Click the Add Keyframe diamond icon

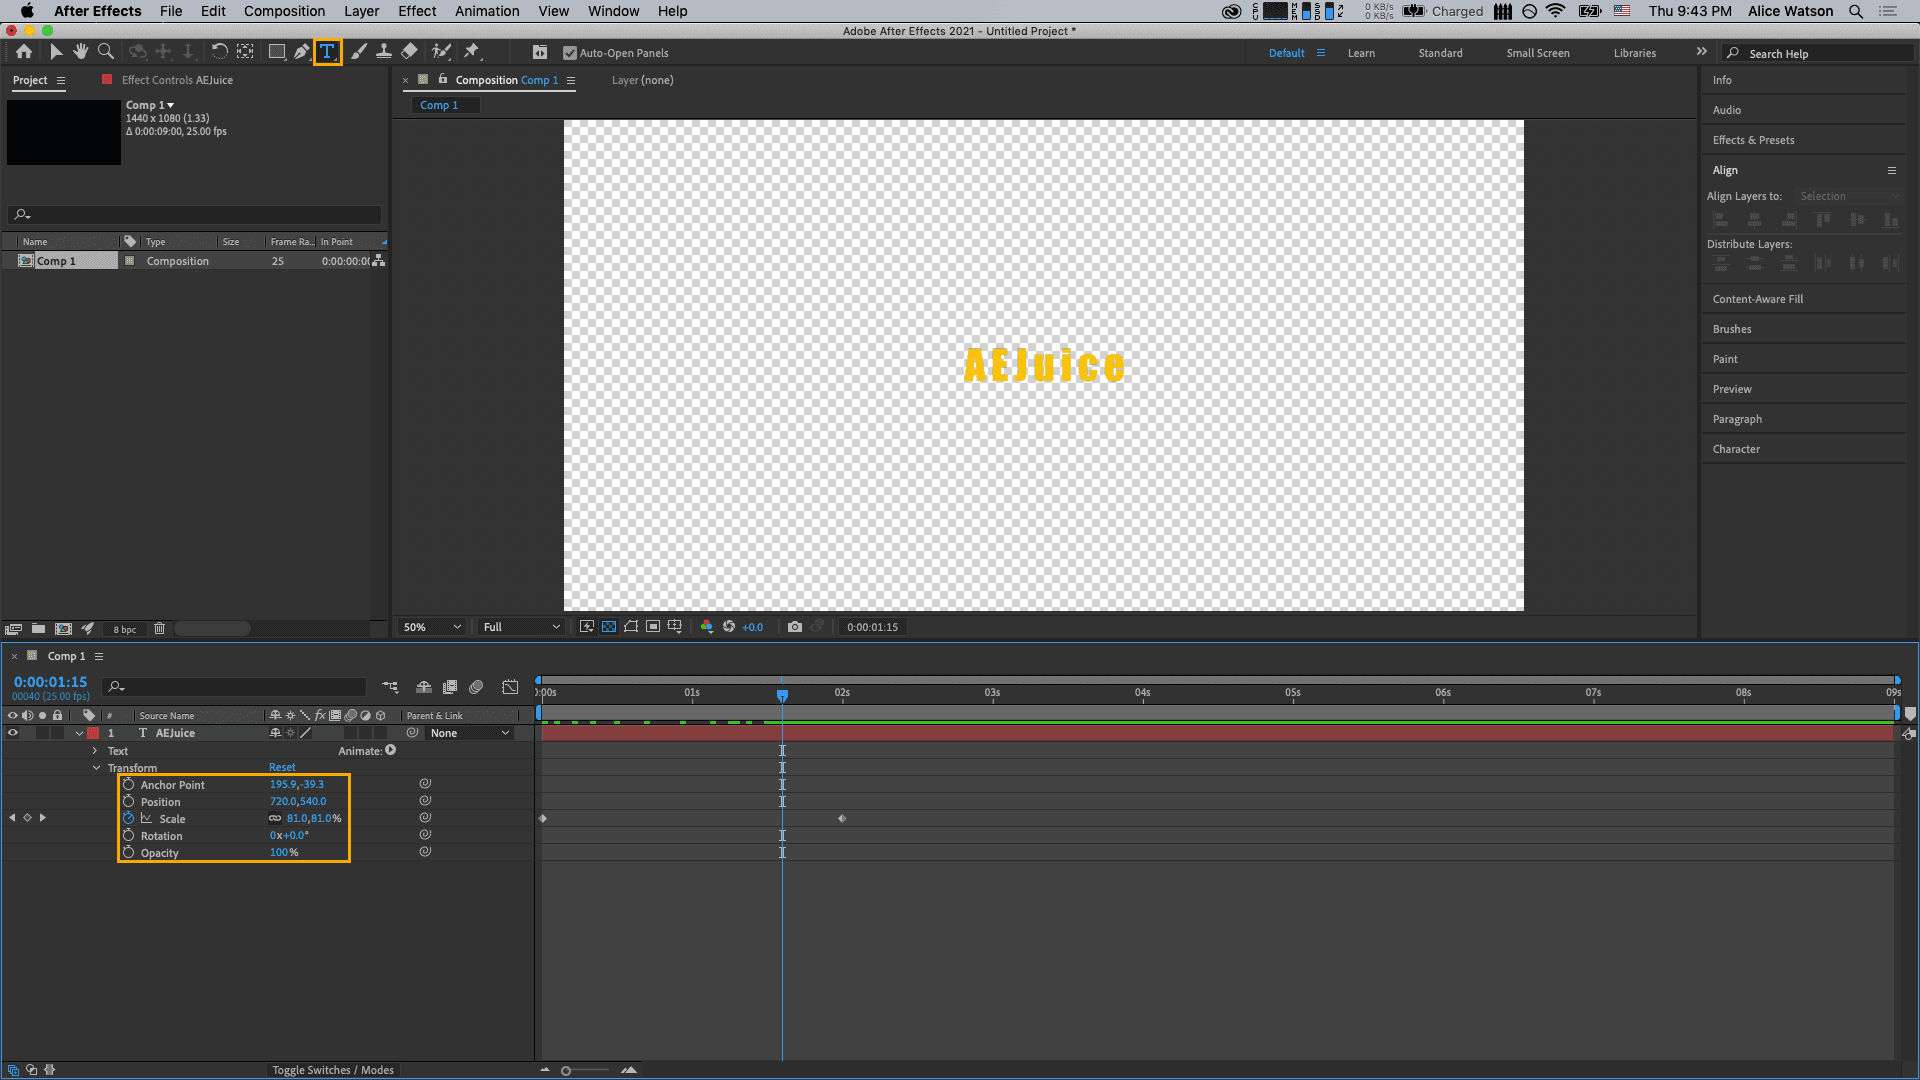pos(26,818)
